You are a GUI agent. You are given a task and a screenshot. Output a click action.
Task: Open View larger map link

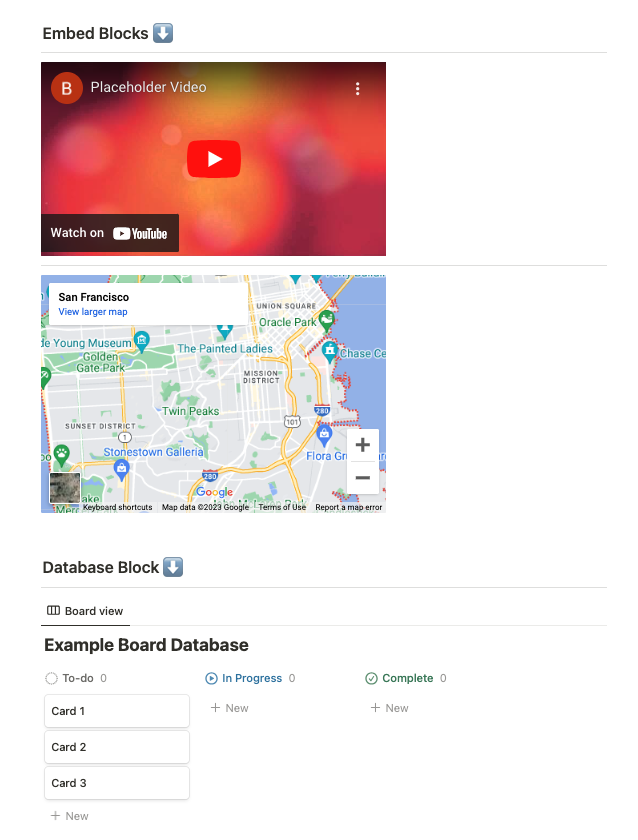[93, 312]
